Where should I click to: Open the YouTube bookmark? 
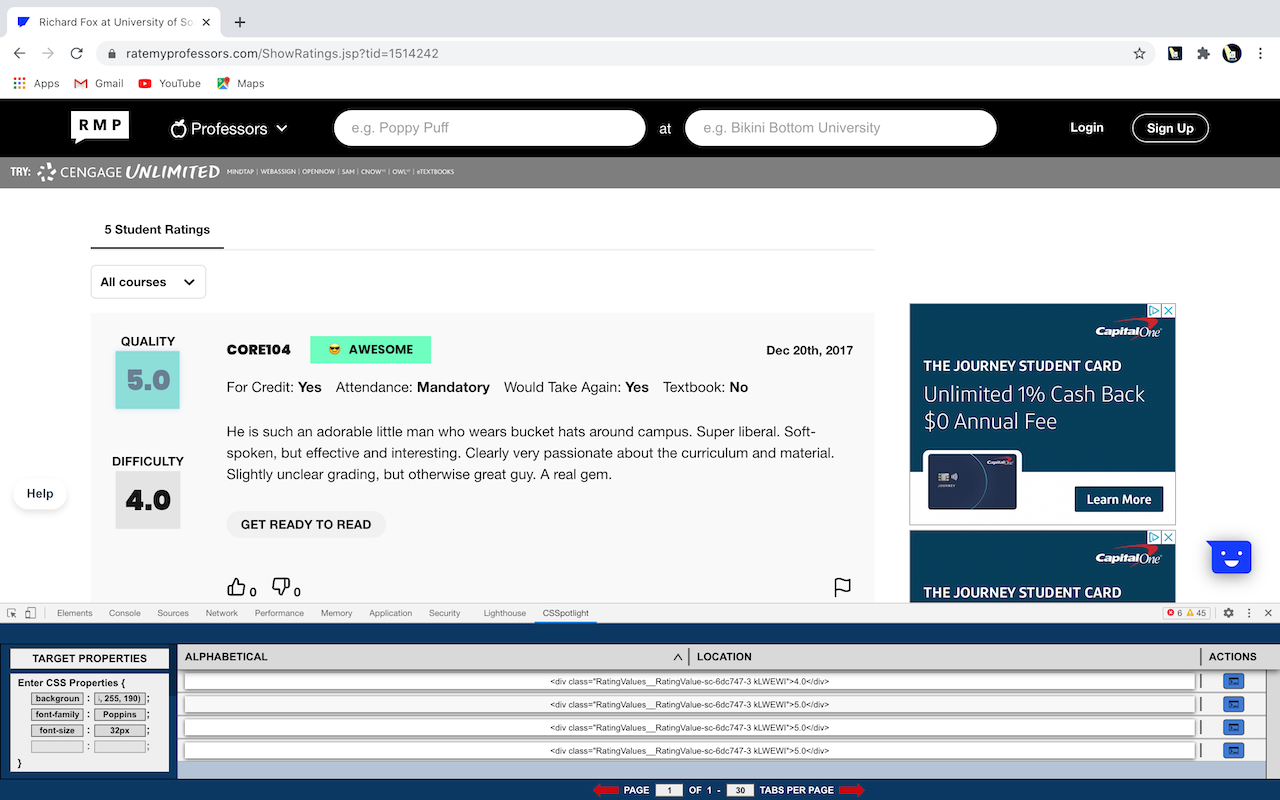tap(170, 83)
